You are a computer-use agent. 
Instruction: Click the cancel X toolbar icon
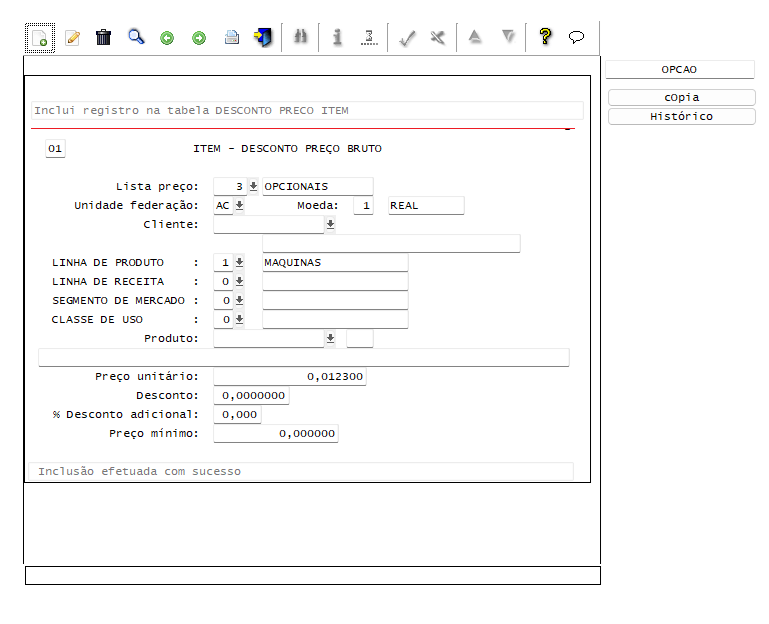click(x=437, y=37)
